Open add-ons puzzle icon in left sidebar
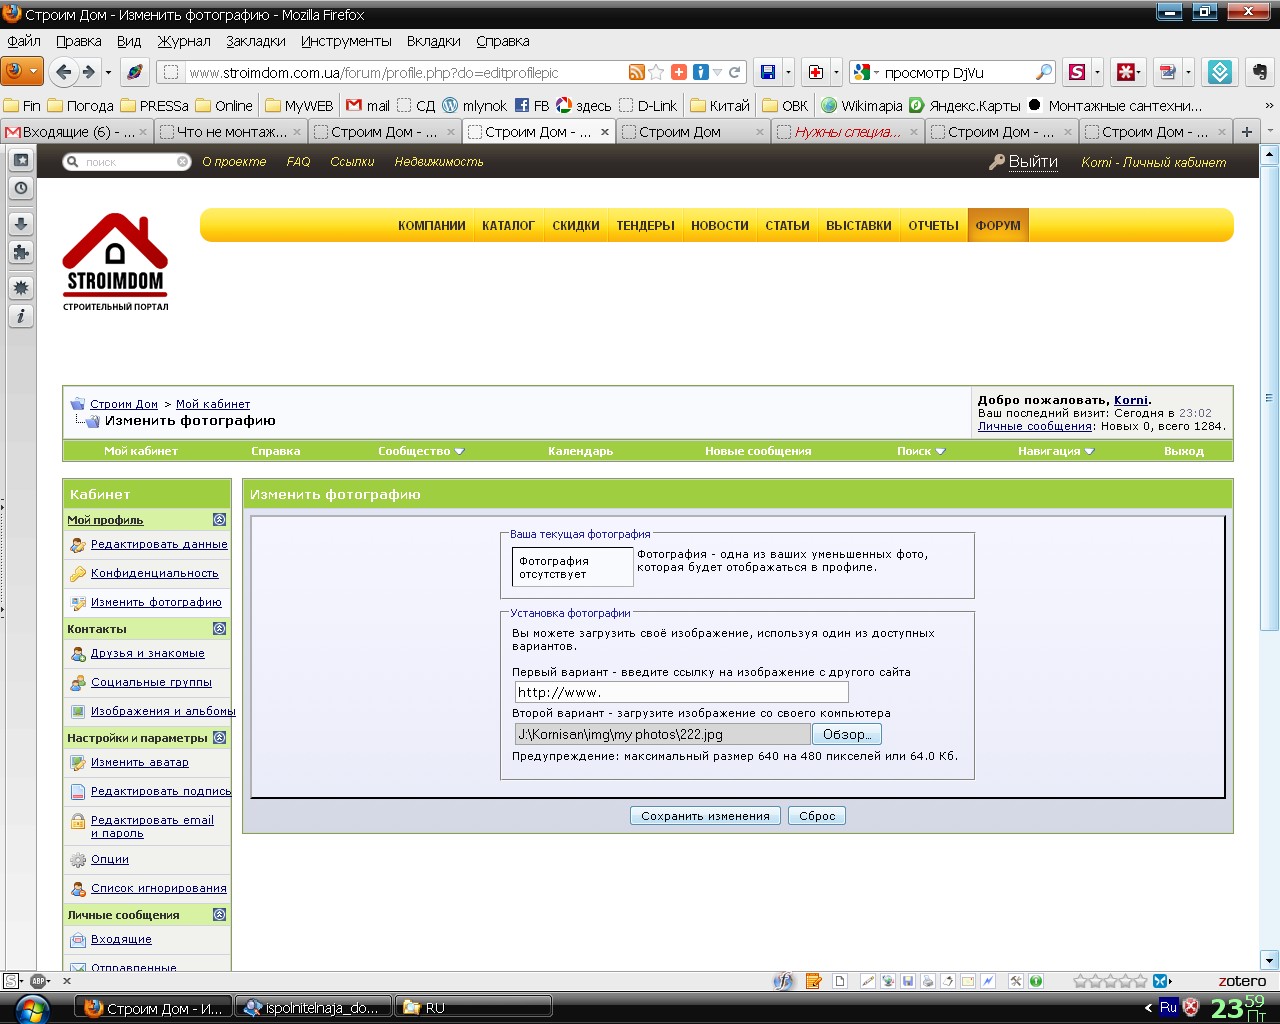This screenshot has width=1280, height=1024. coord(21,252)
